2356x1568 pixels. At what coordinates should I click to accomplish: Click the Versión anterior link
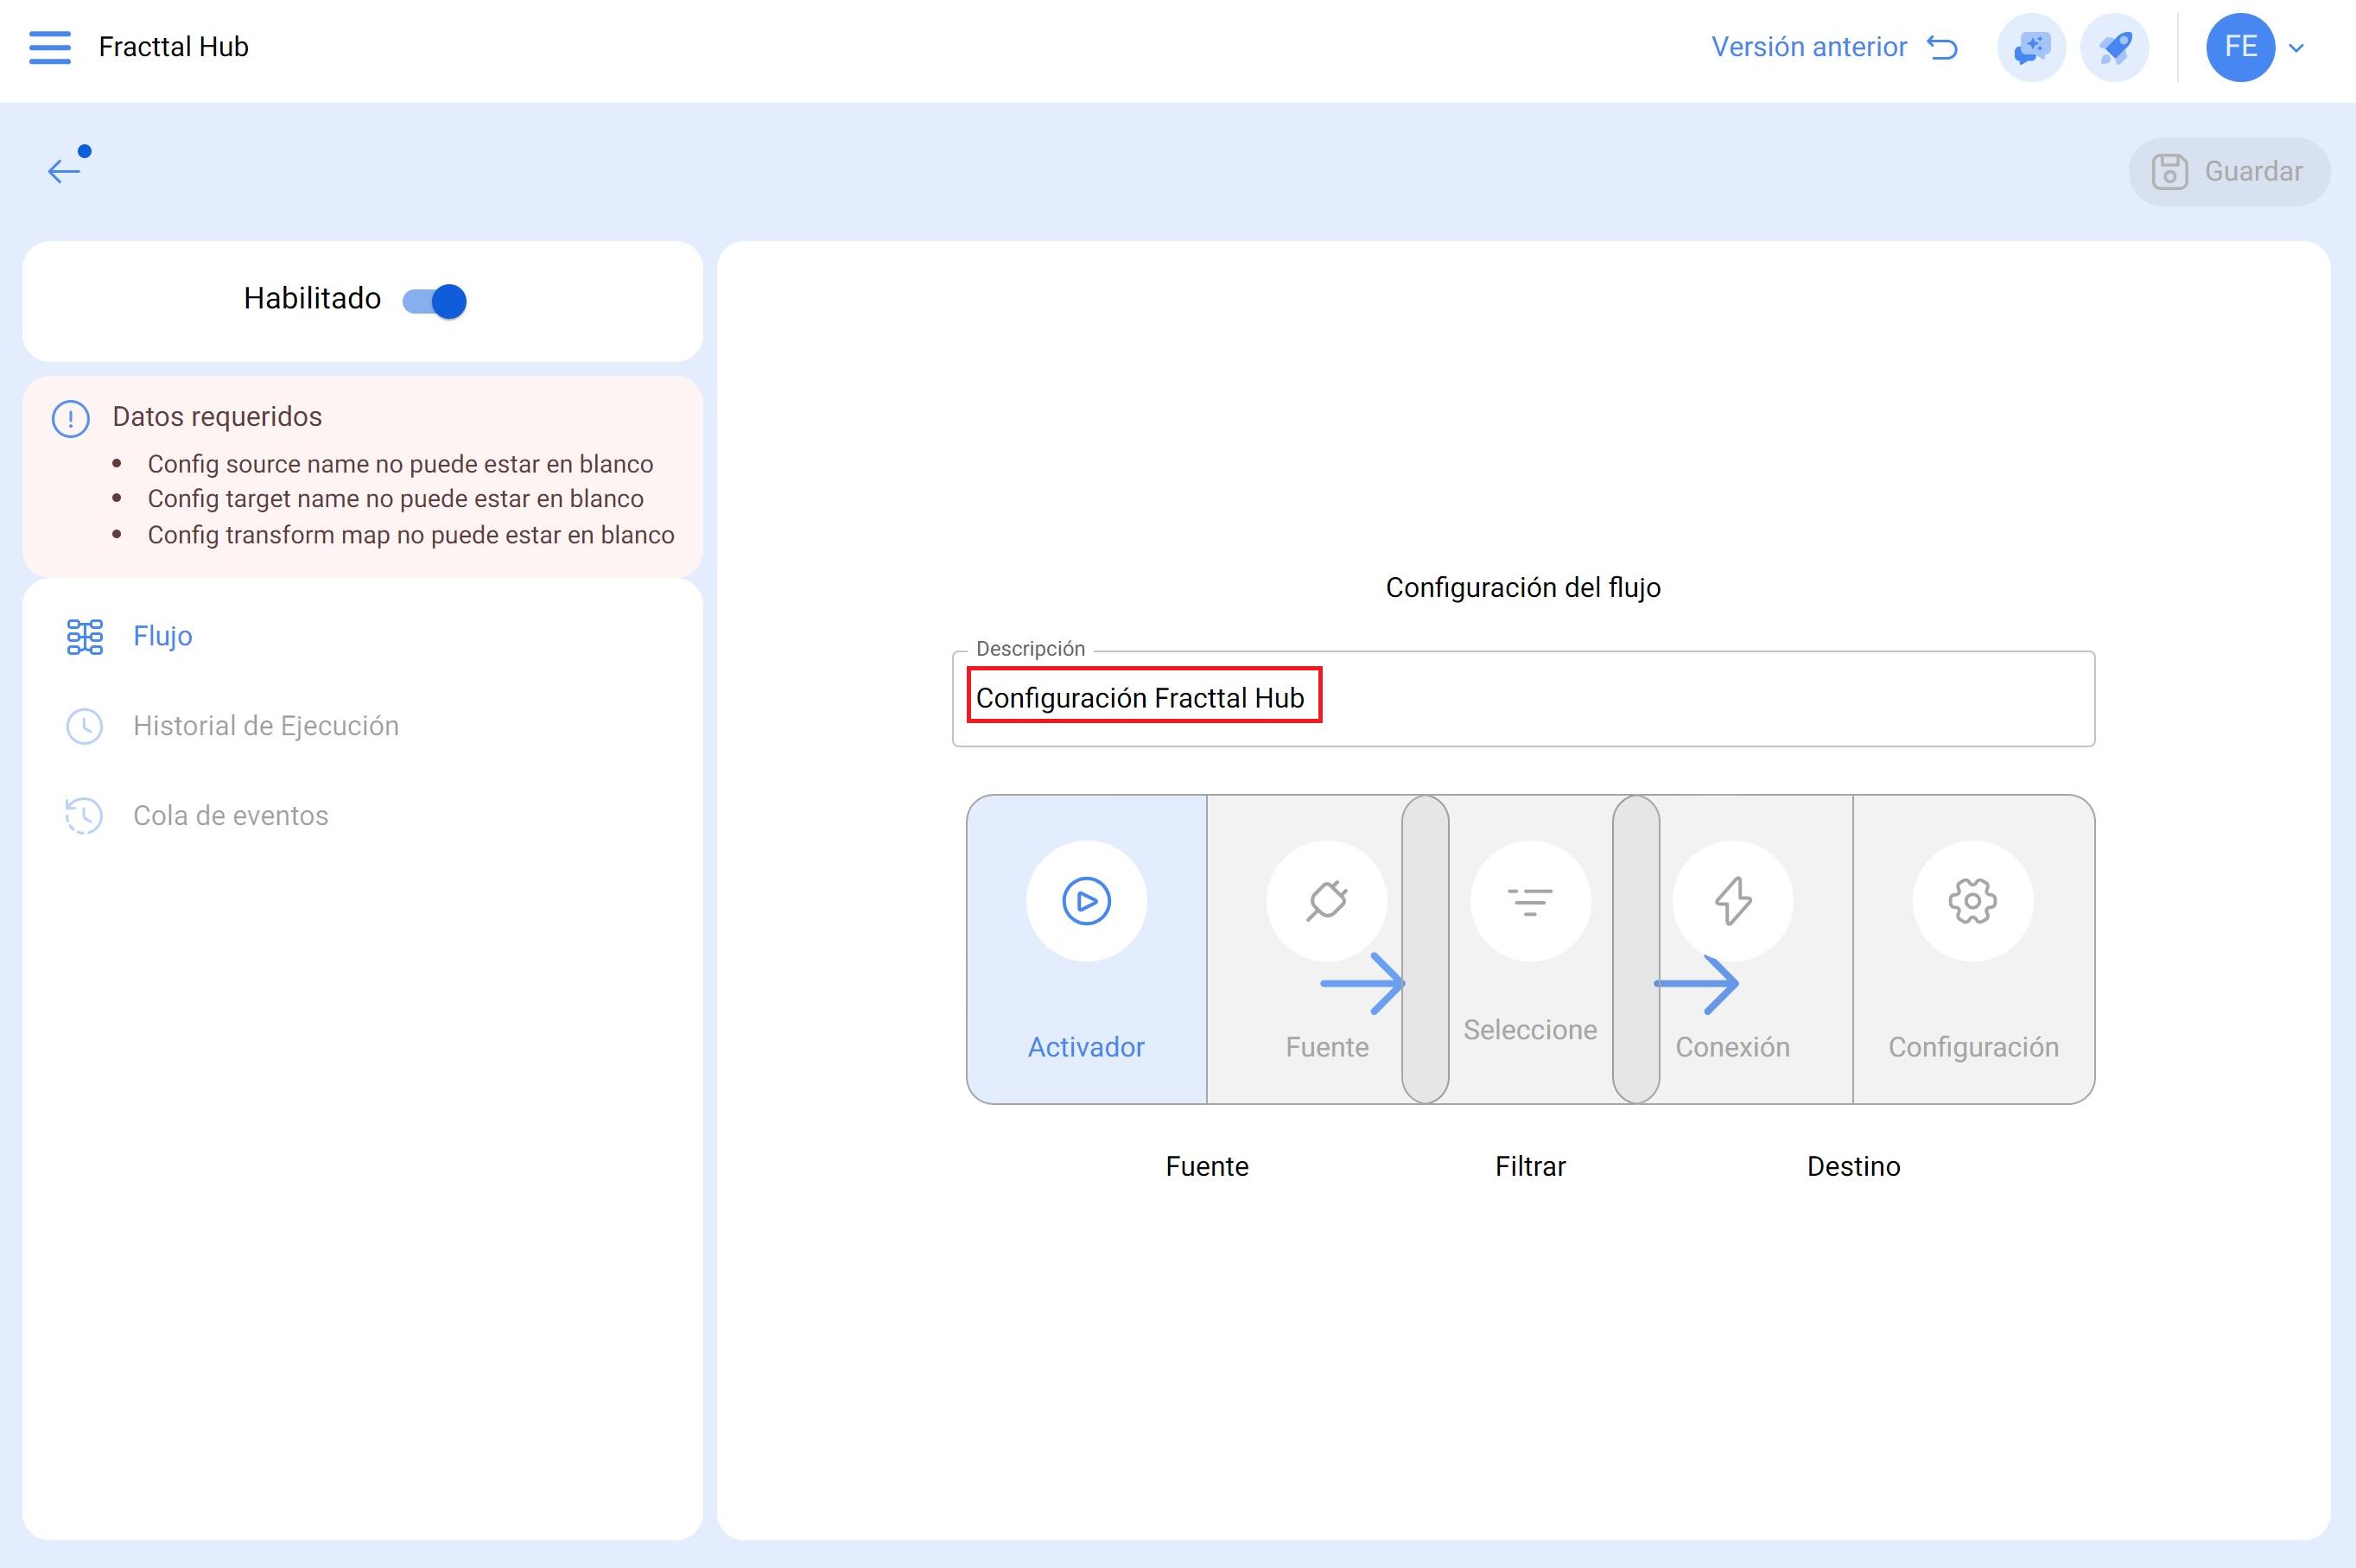(1833, 47)
